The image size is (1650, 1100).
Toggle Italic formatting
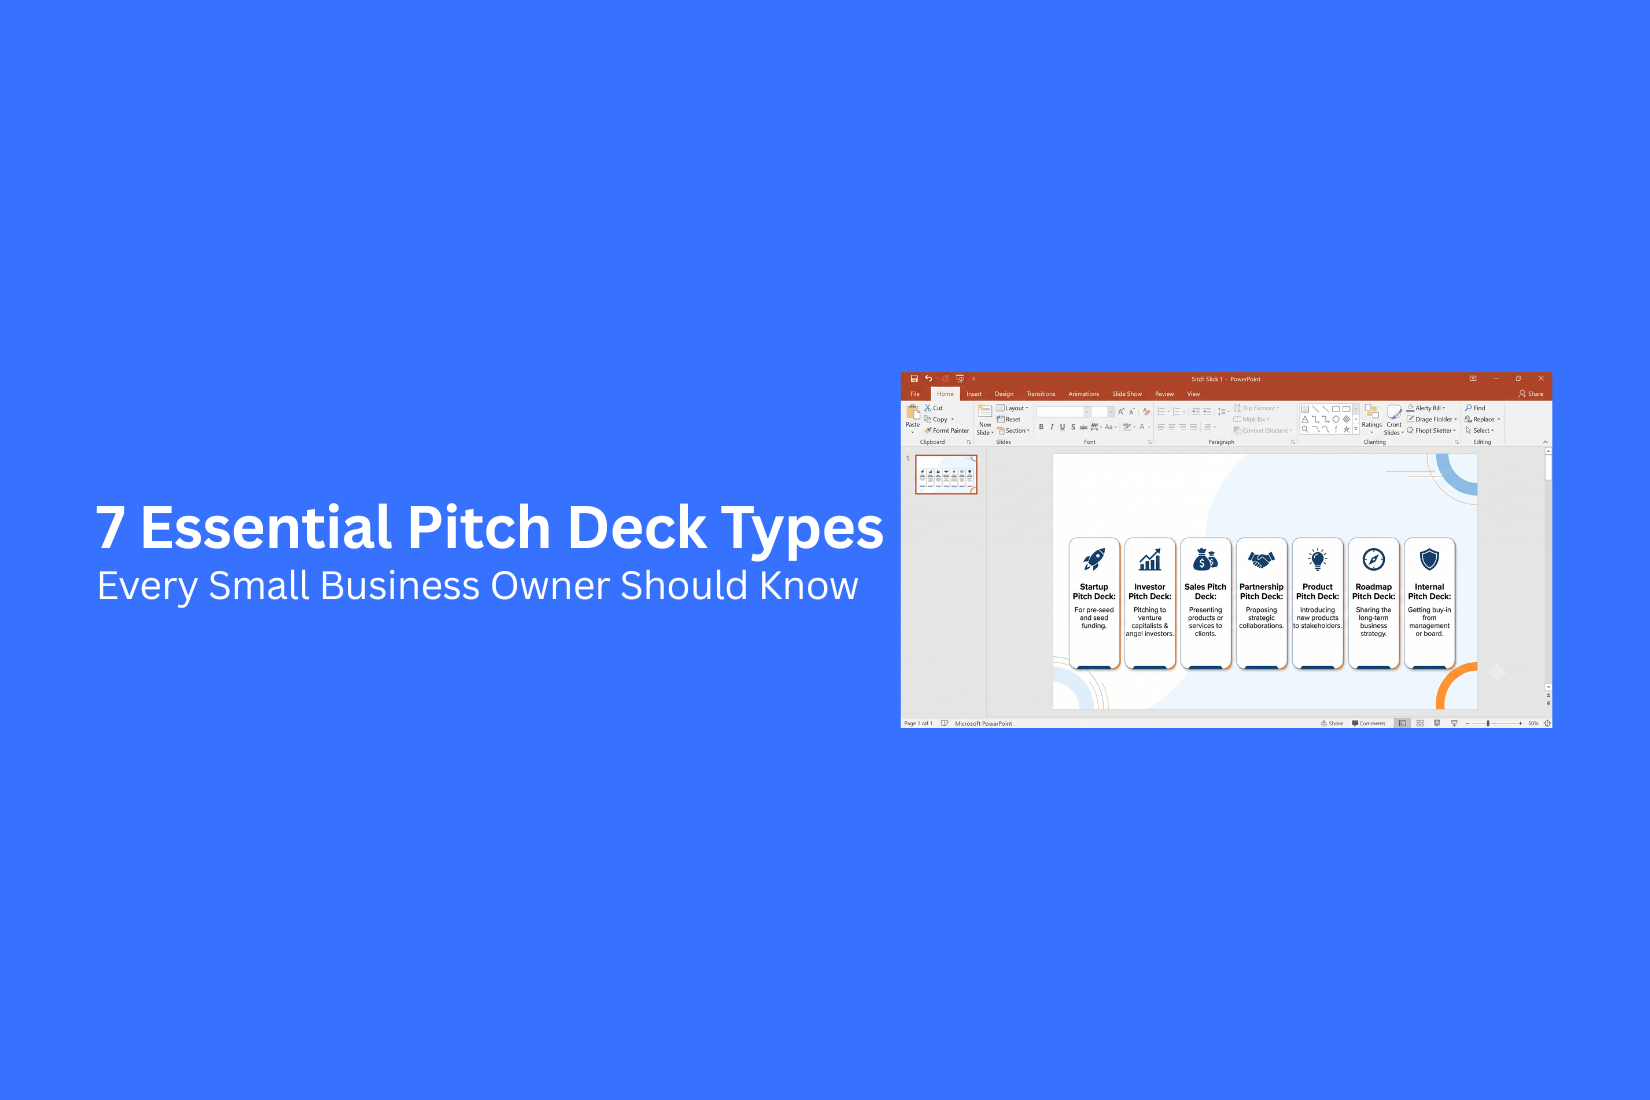pos(1052,427)
